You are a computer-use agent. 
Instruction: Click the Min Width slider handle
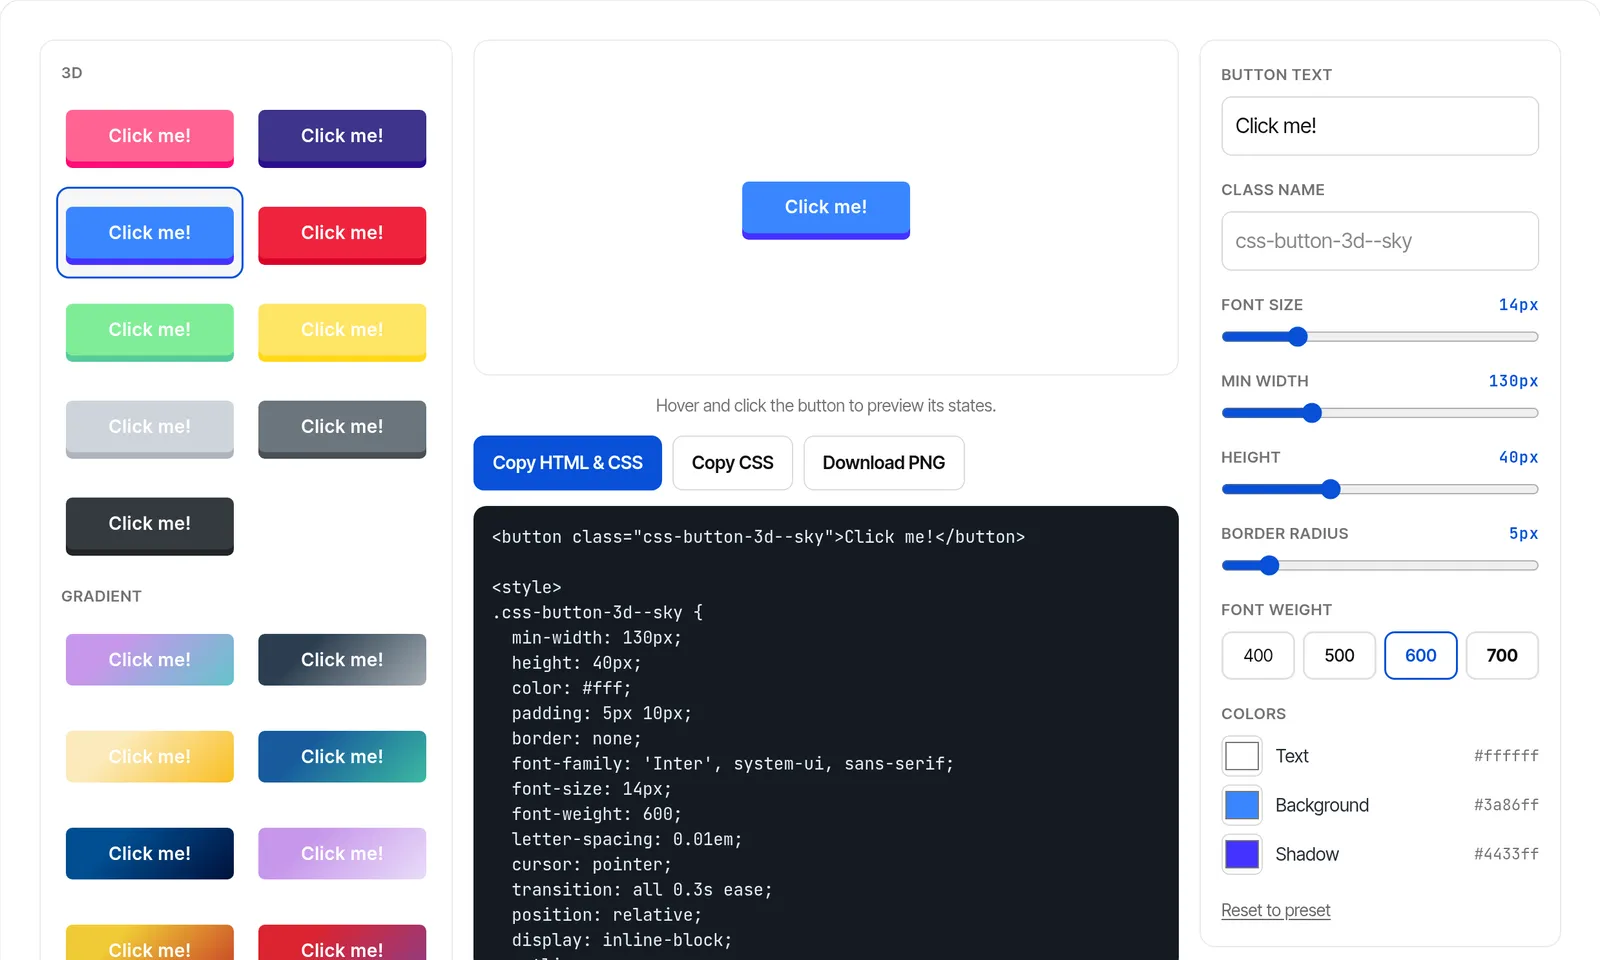1312,413
